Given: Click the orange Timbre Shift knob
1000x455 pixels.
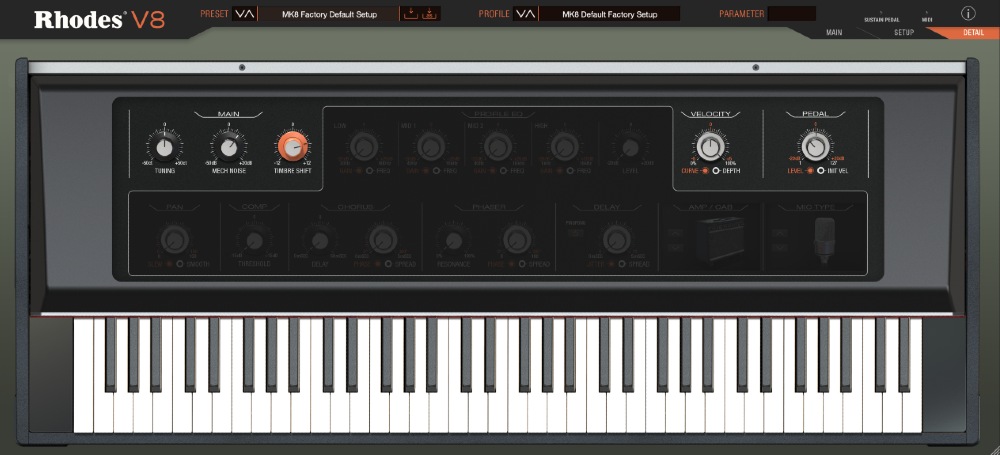Looking at the screenshot, I should click(x=292, y=147).
